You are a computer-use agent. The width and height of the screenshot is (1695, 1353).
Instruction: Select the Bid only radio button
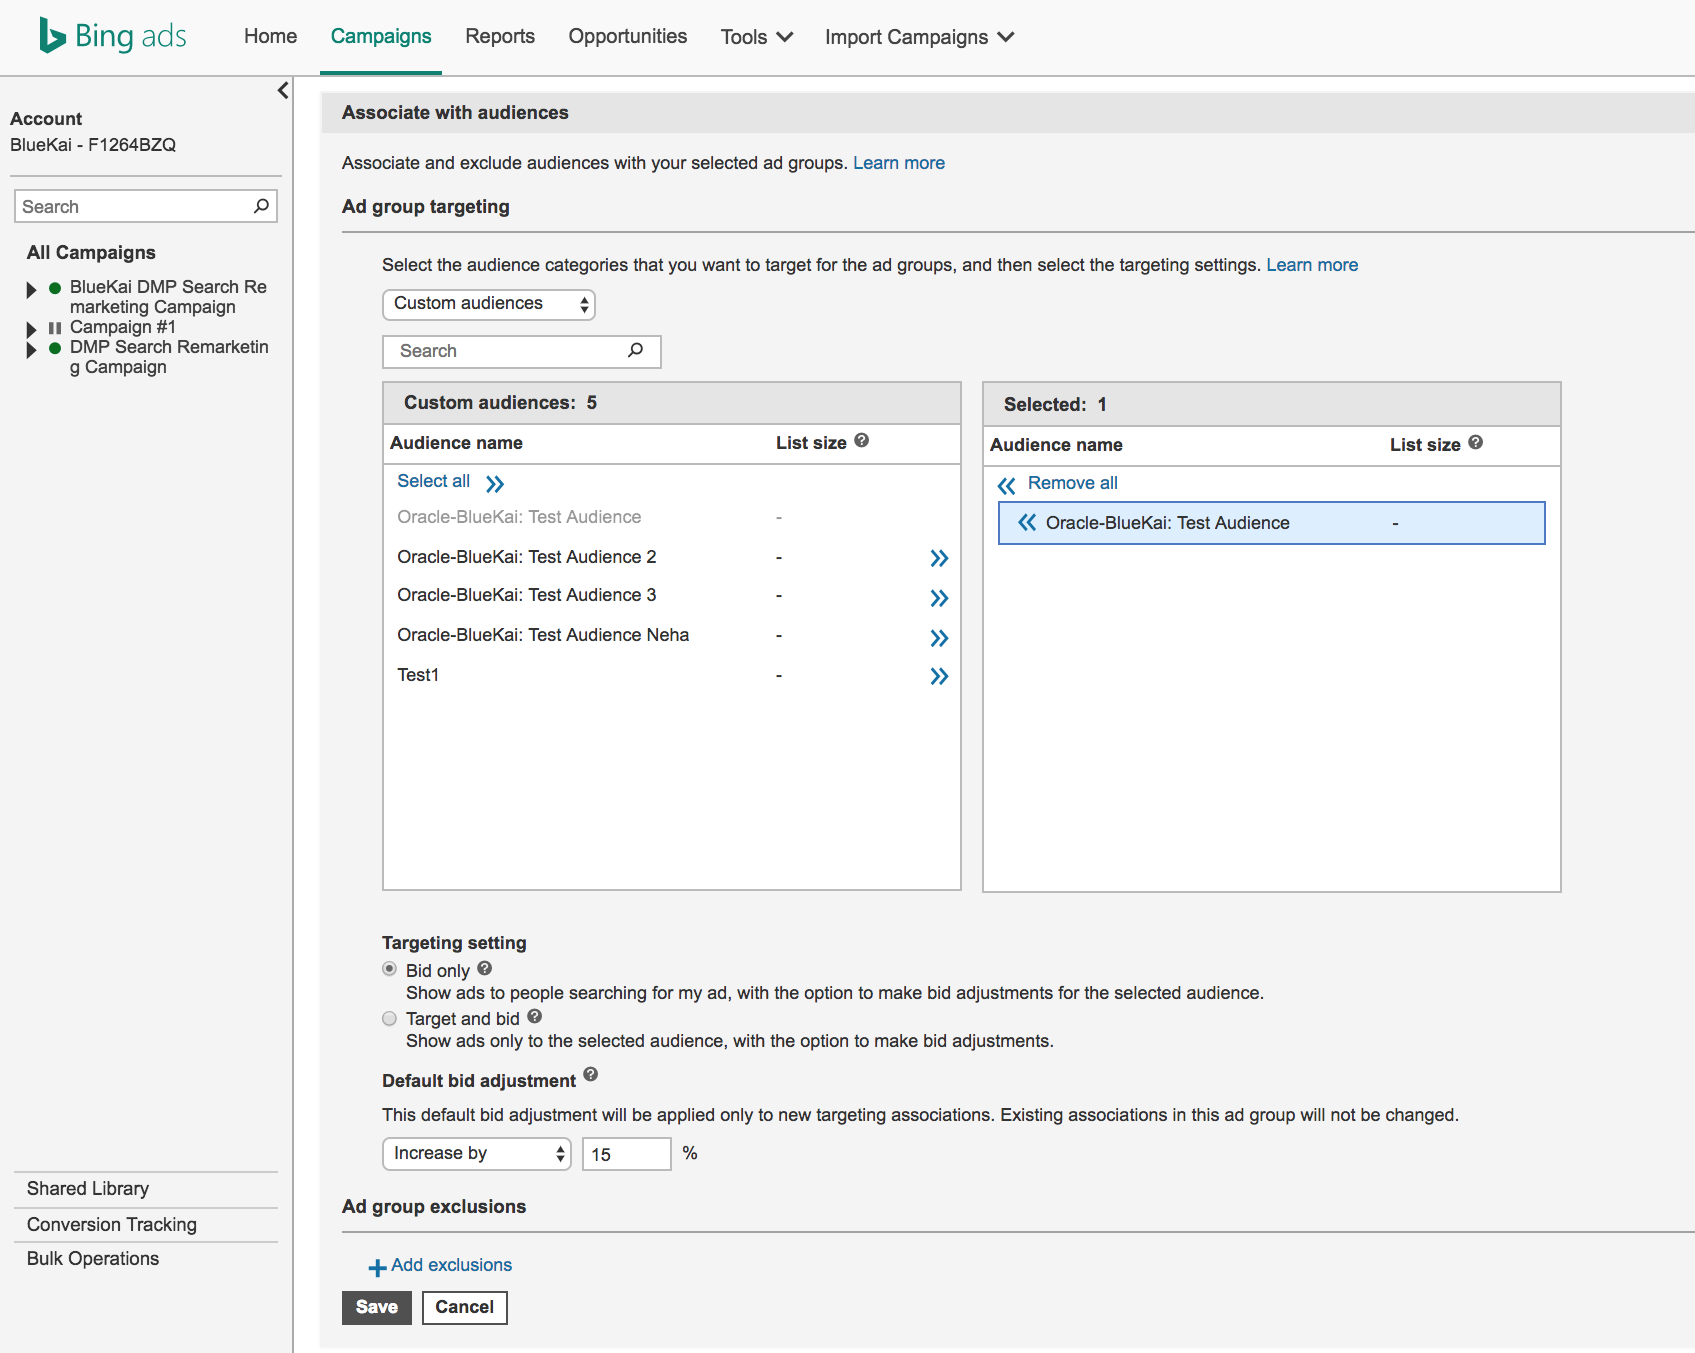pos(390,969)
